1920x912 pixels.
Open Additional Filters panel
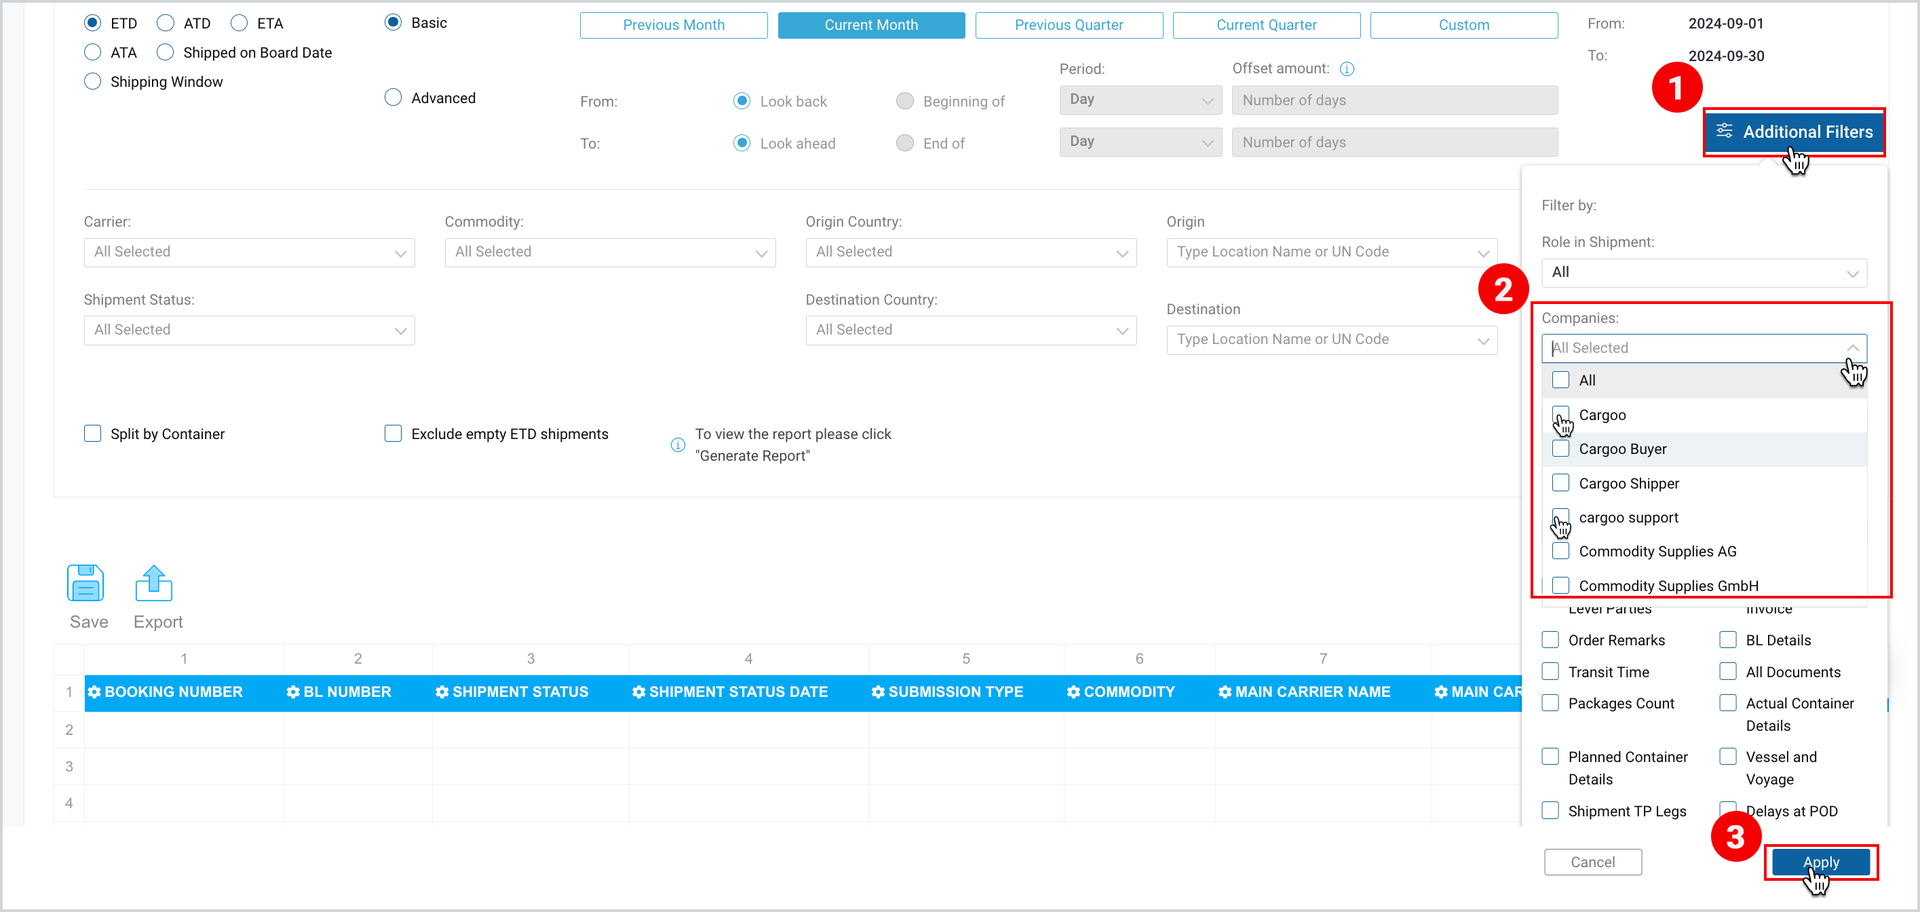1794,132
